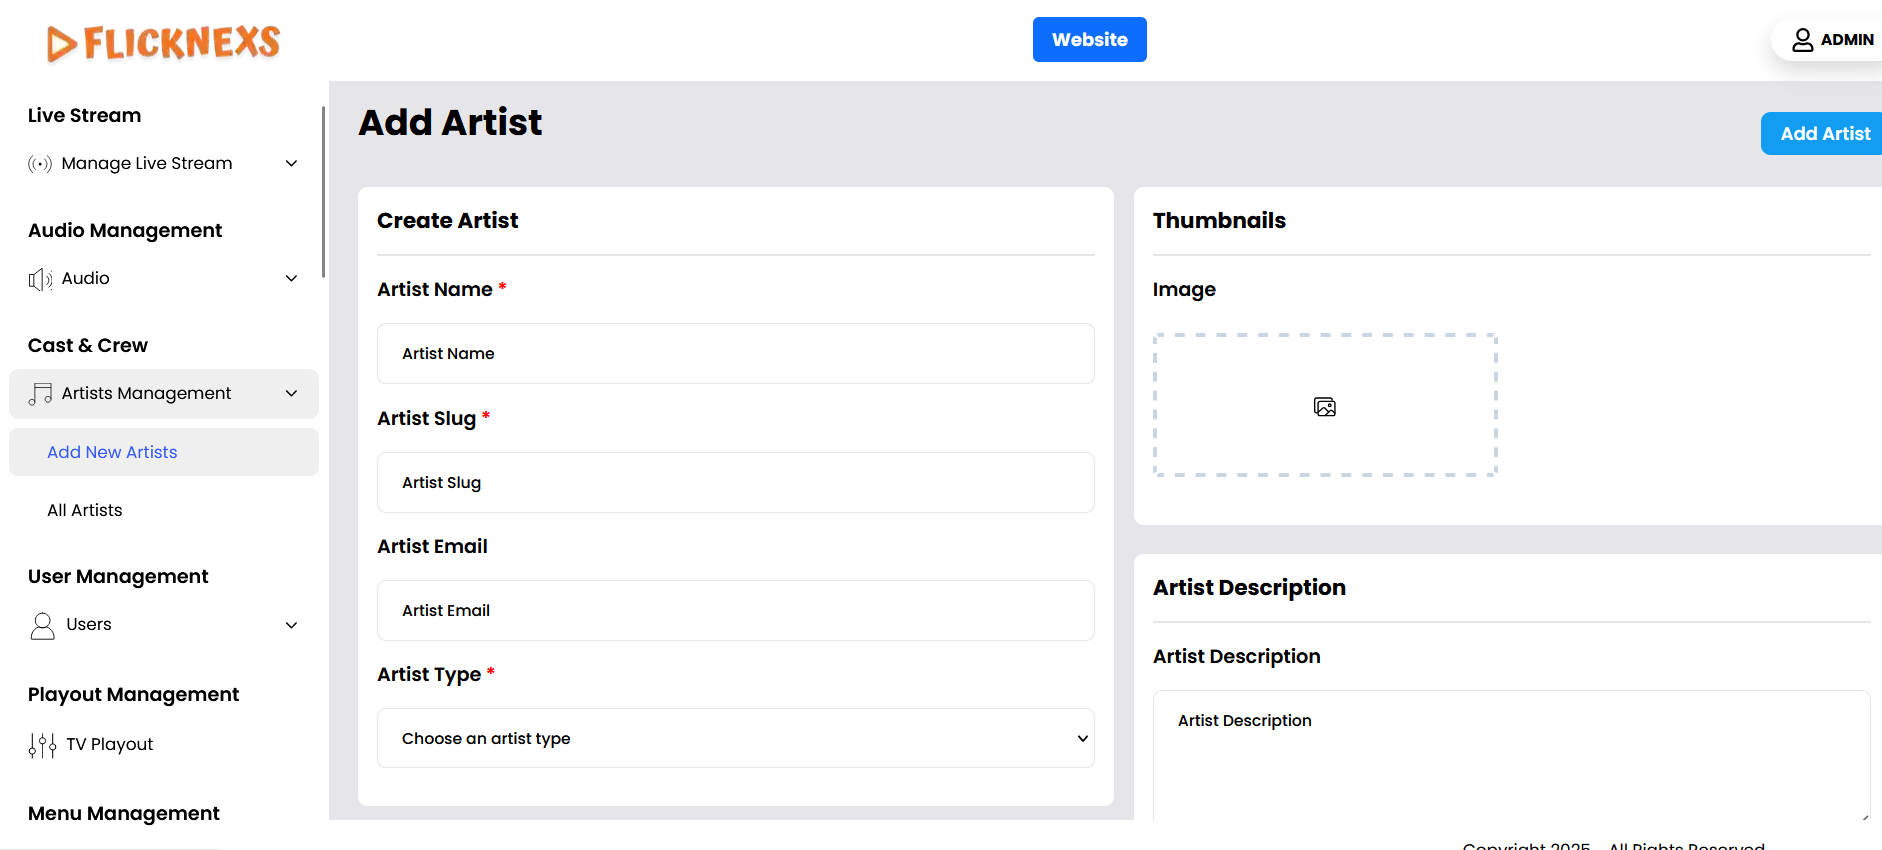
Task: Click the TV Playout sliders icon
Action: coord(42,745)
